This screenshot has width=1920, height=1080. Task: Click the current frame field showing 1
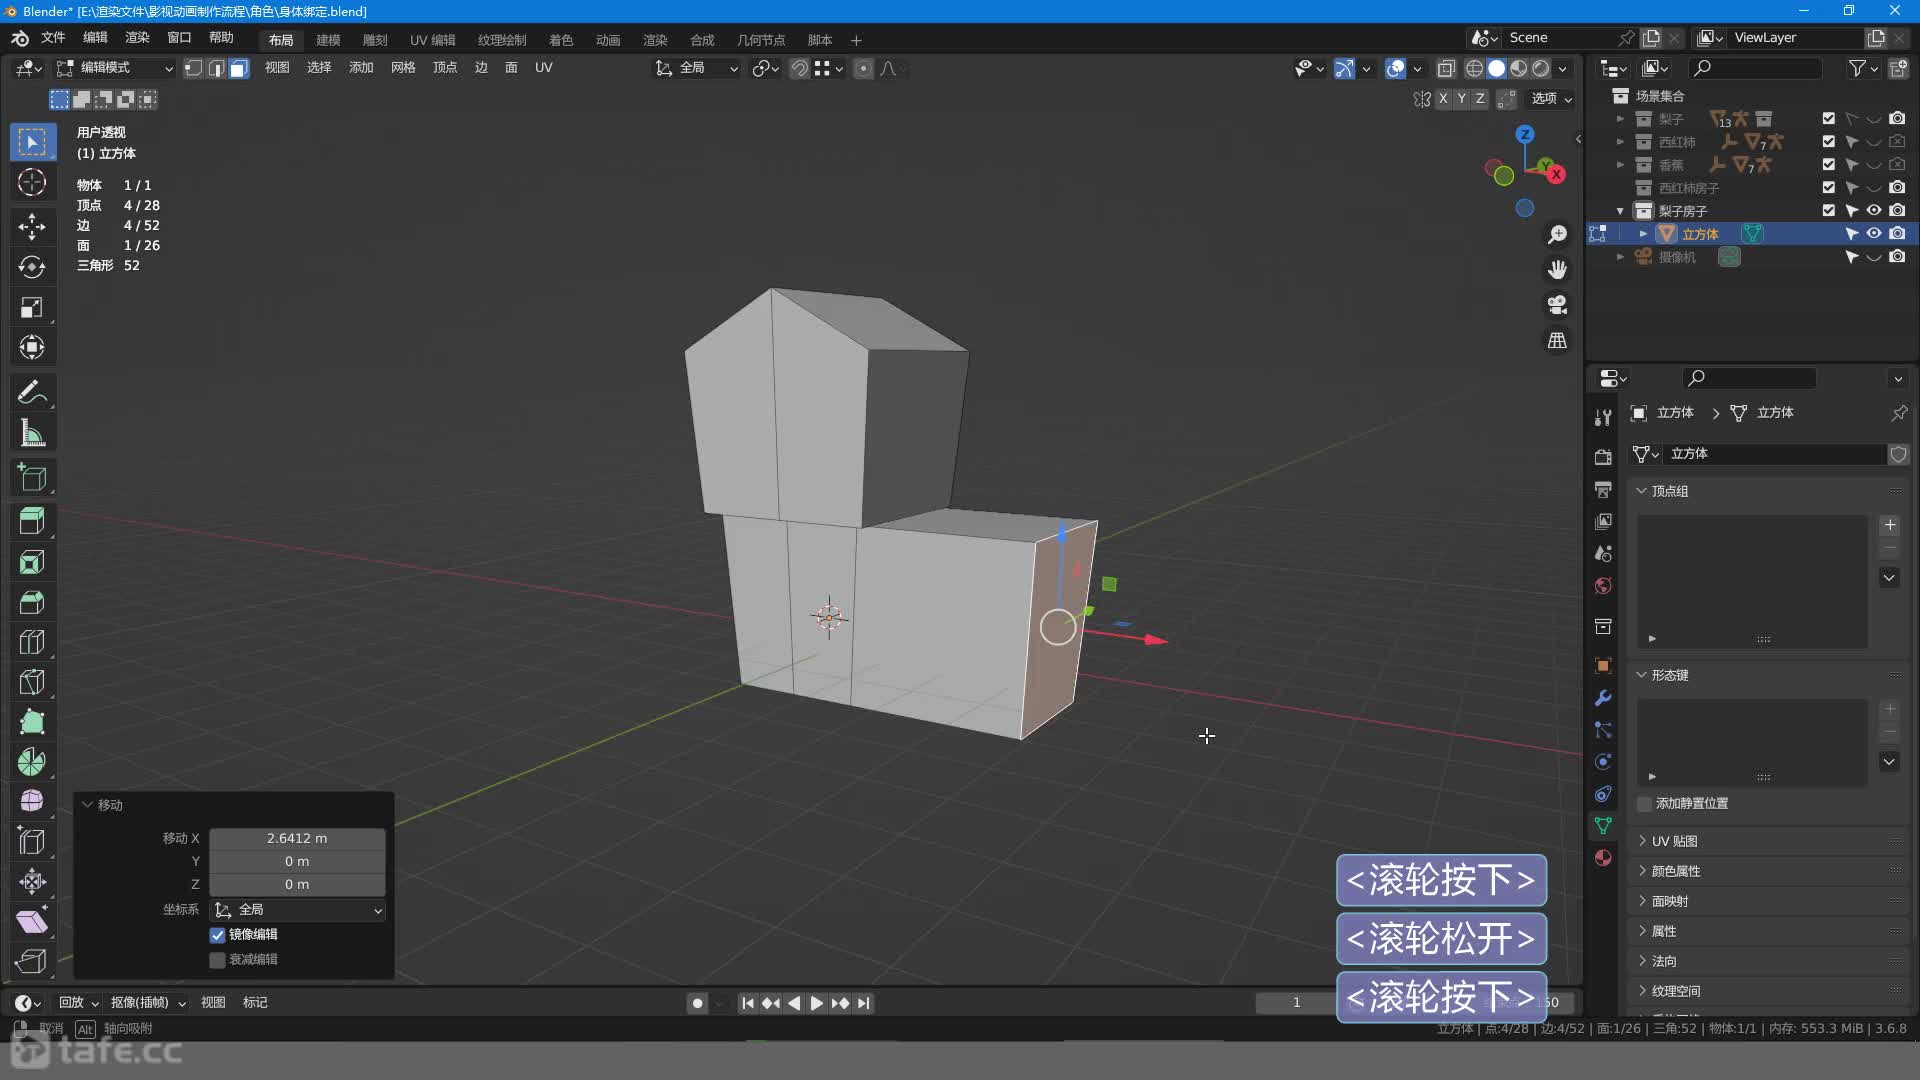(x=1297, y=1003)
